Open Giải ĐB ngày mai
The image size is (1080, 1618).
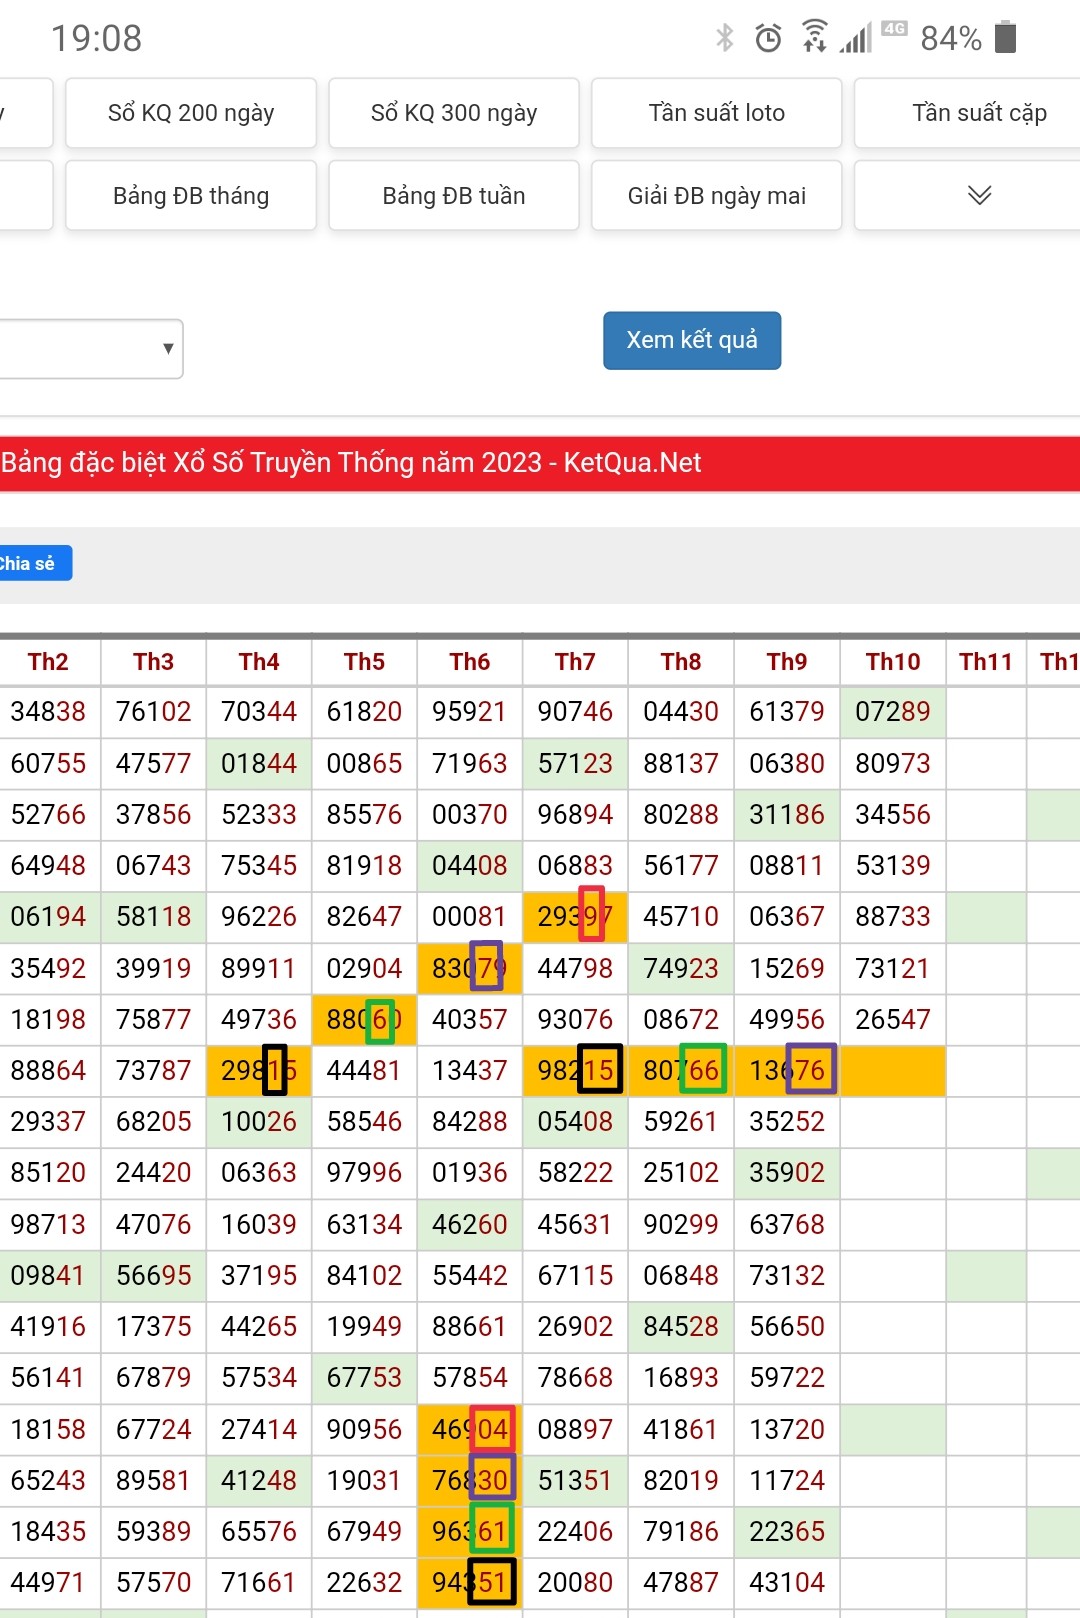[x=717, y=195]
